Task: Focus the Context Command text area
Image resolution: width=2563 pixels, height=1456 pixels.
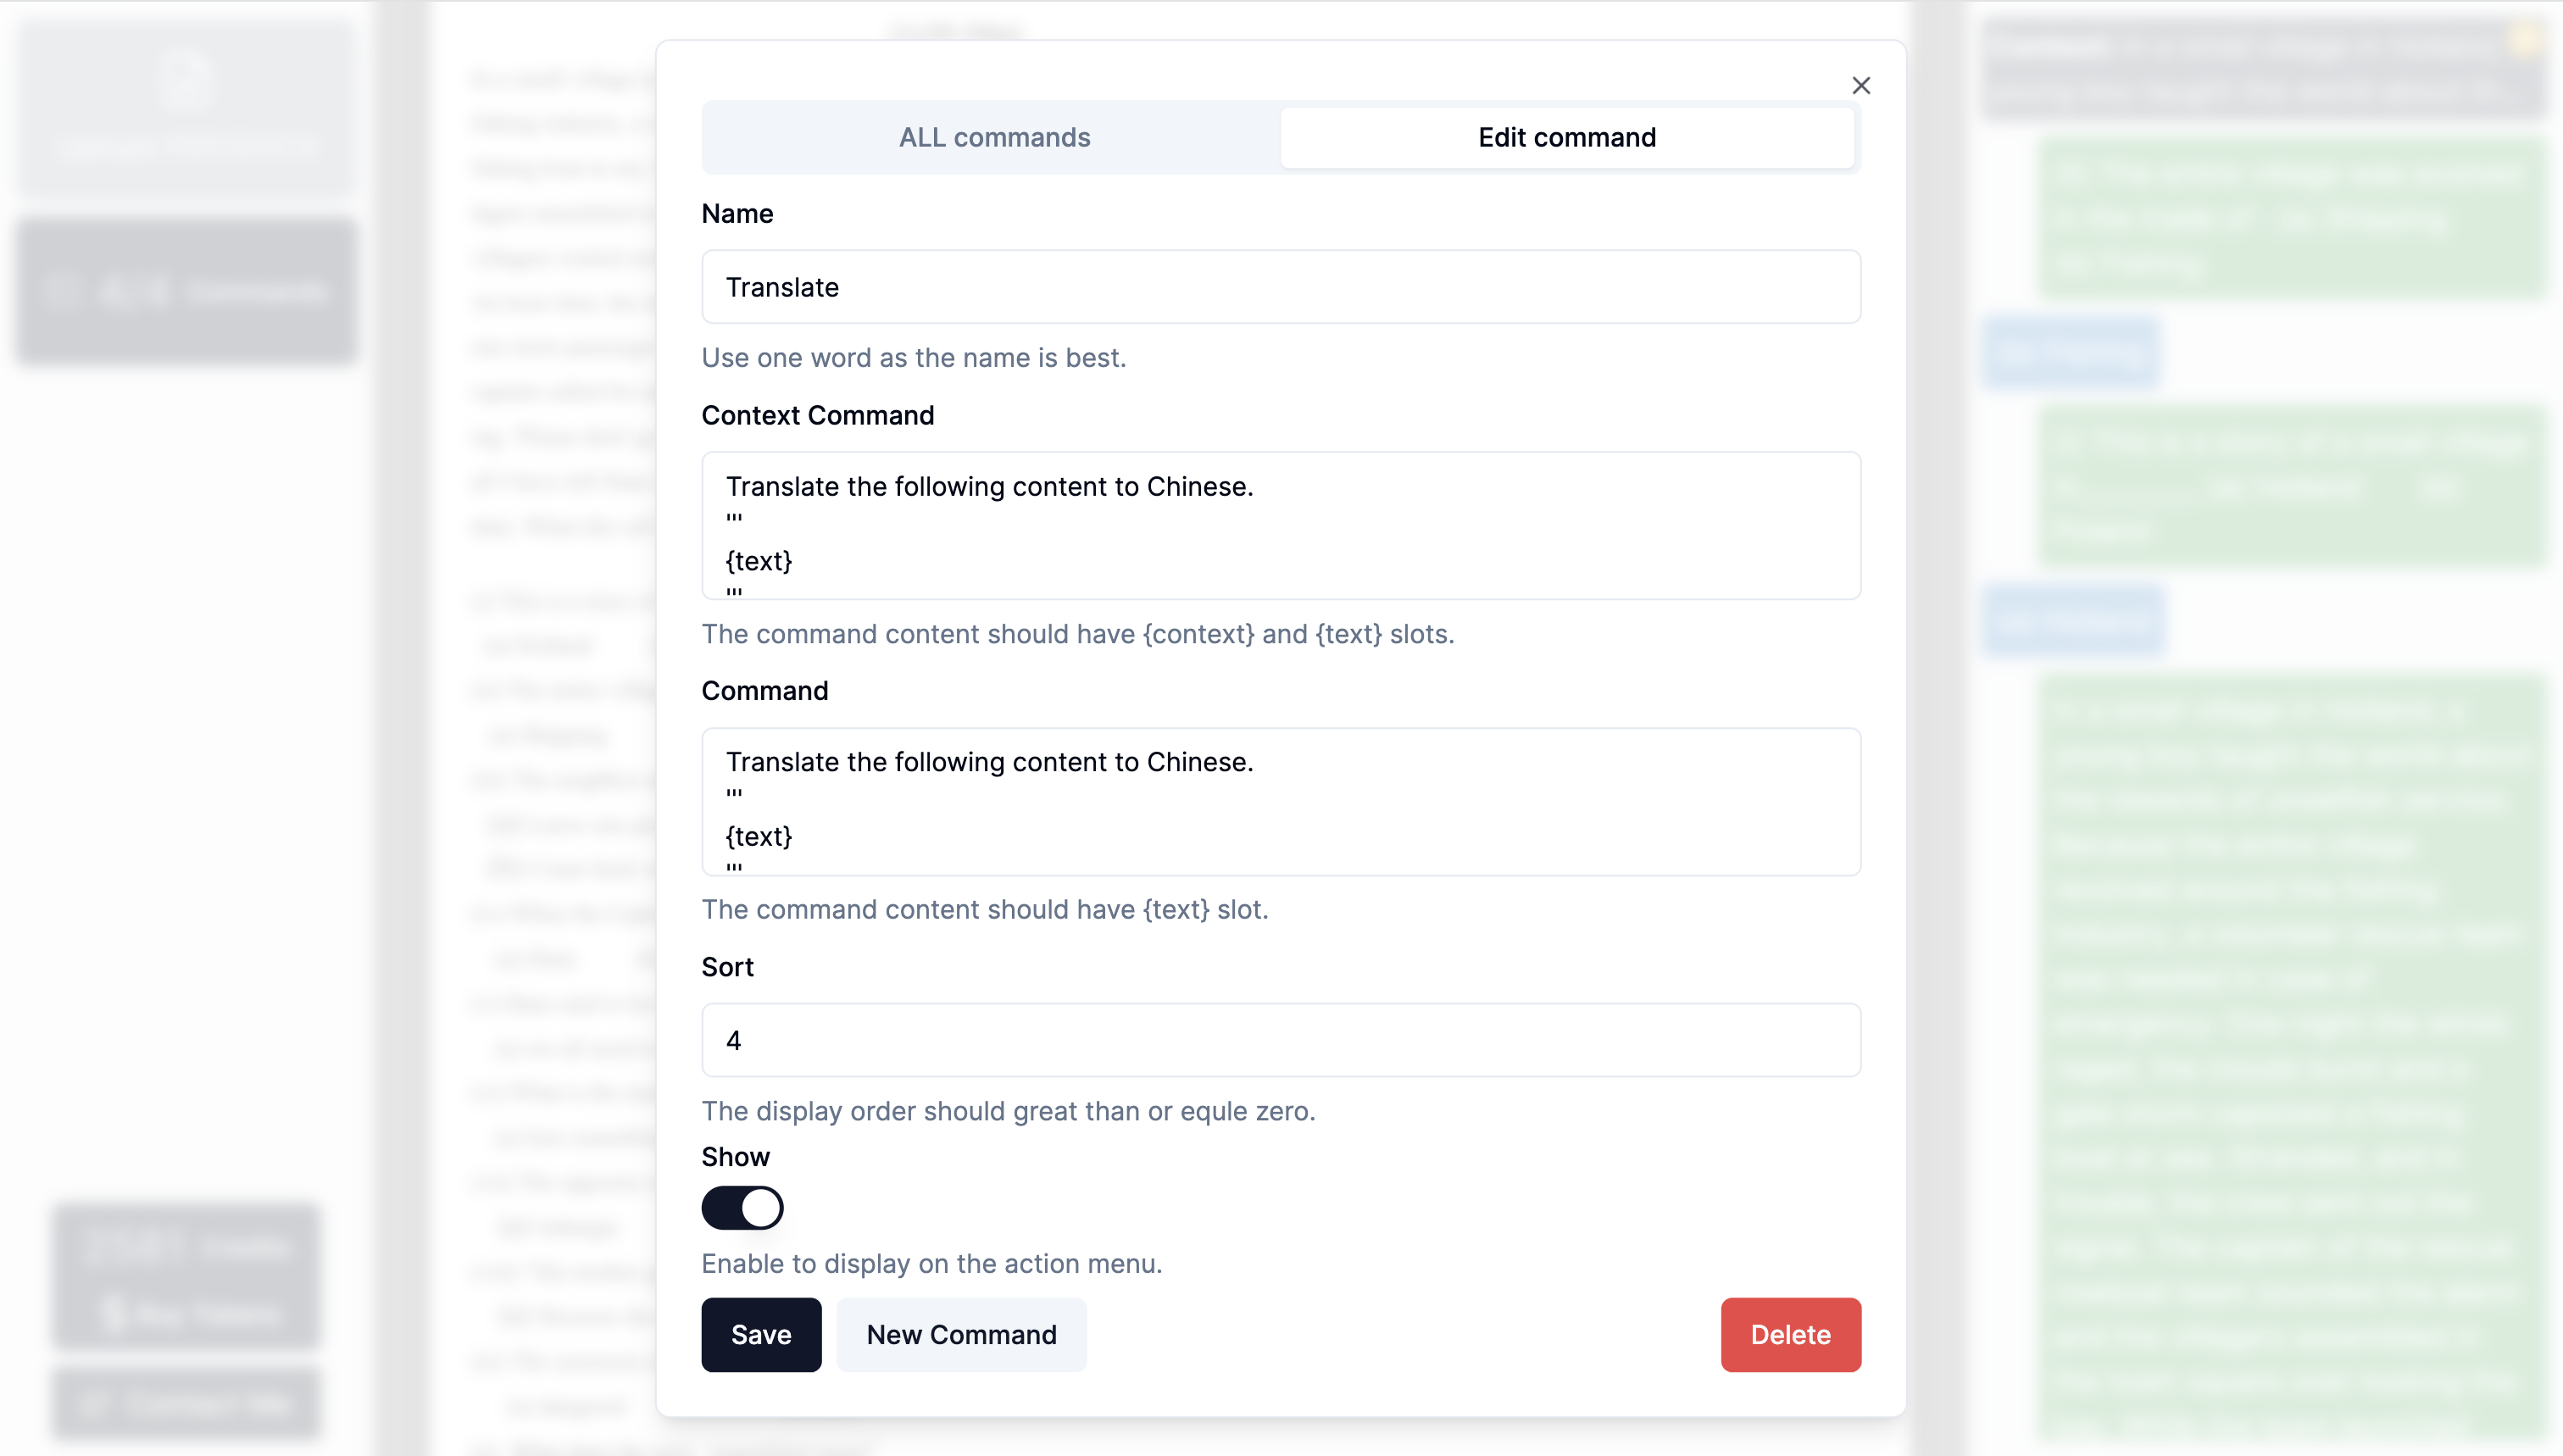Action: (x=1280, y=525)
